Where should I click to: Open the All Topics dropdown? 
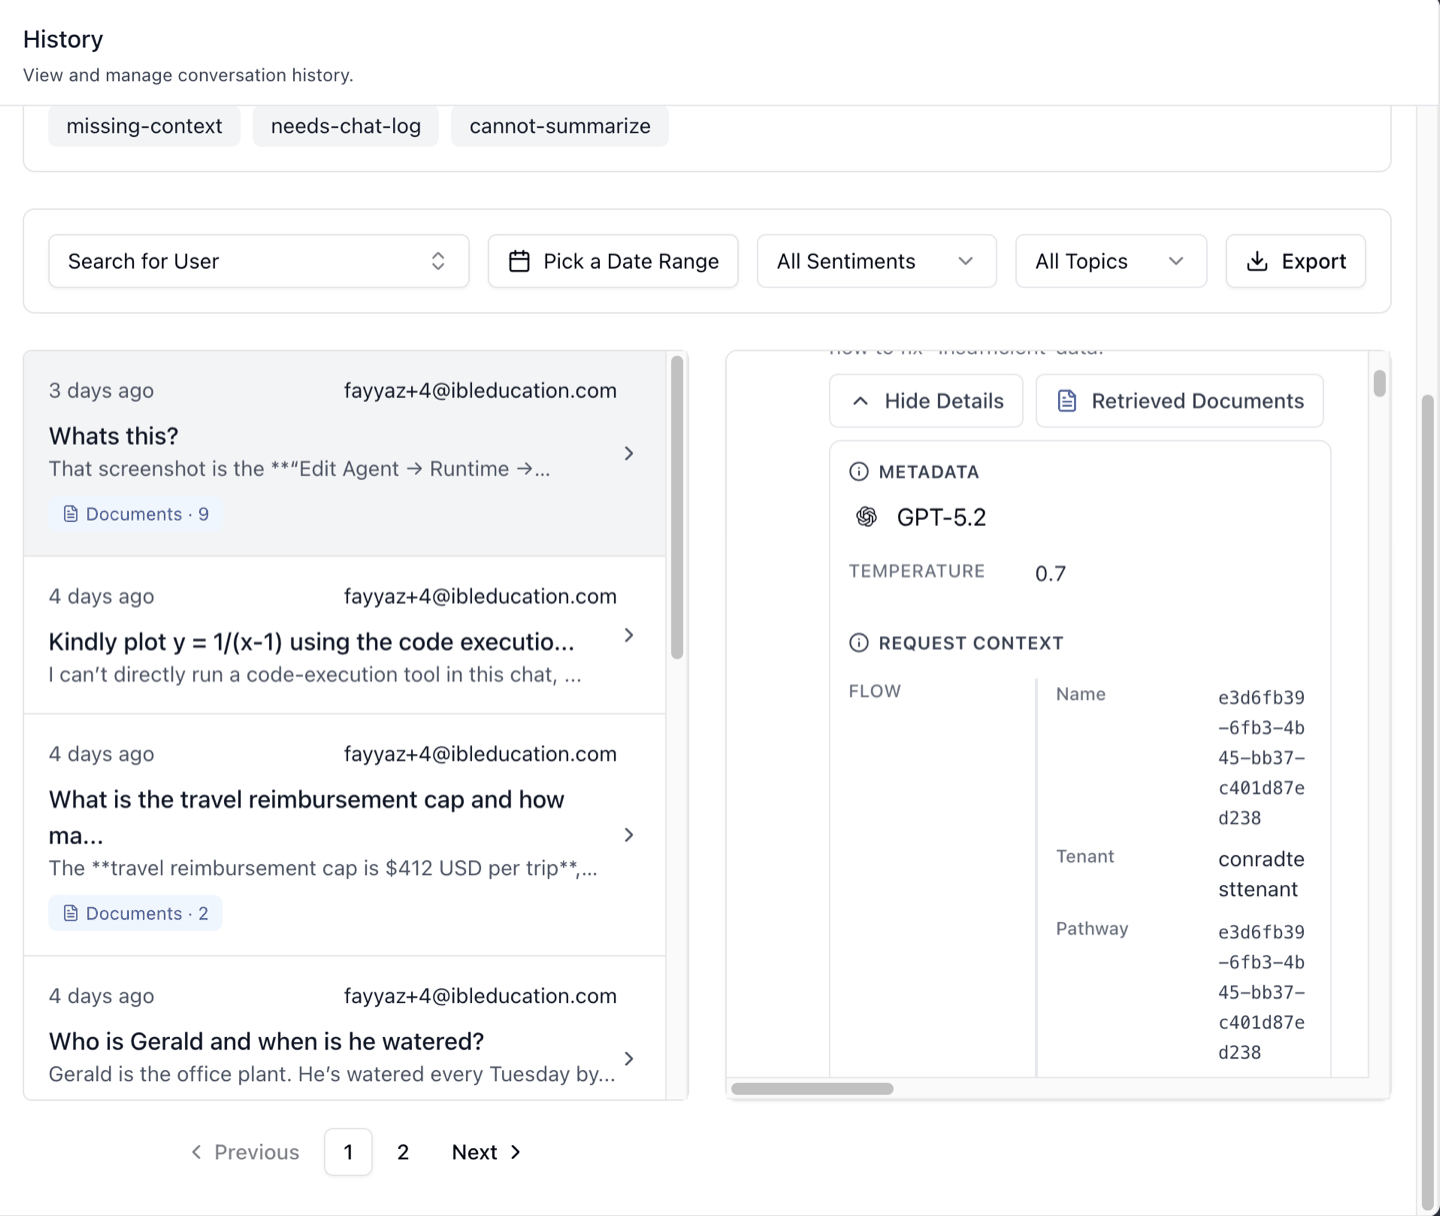[1111, 261]
